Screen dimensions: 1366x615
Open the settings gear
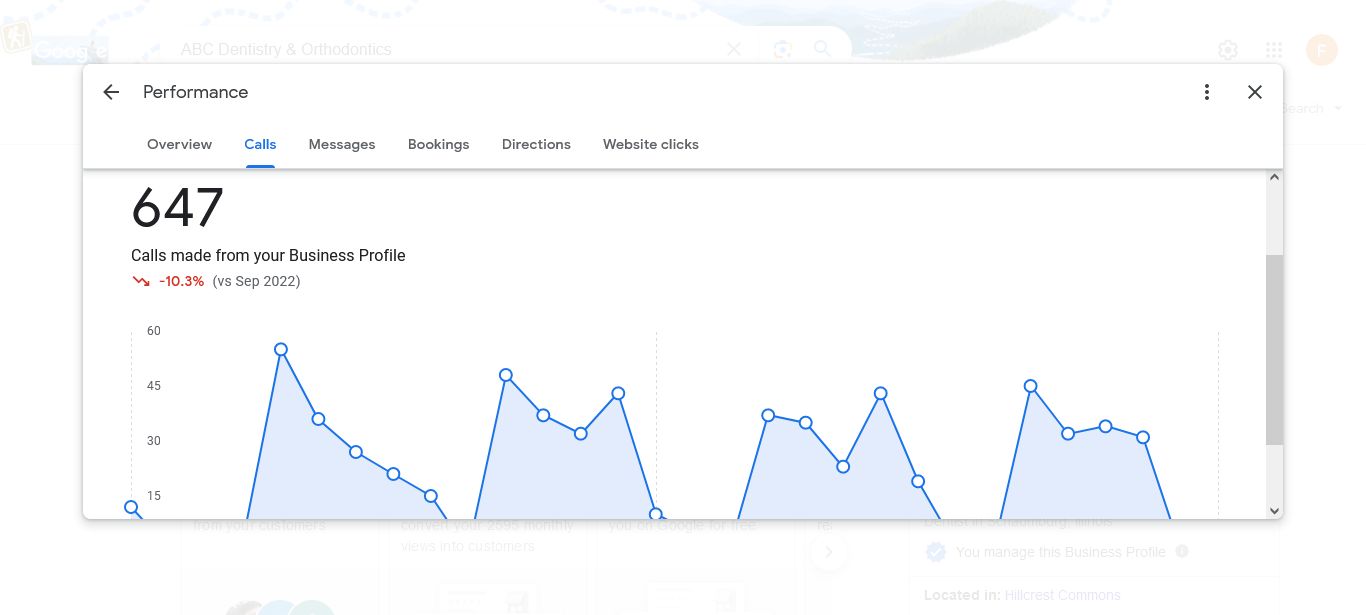(1228, 50)
